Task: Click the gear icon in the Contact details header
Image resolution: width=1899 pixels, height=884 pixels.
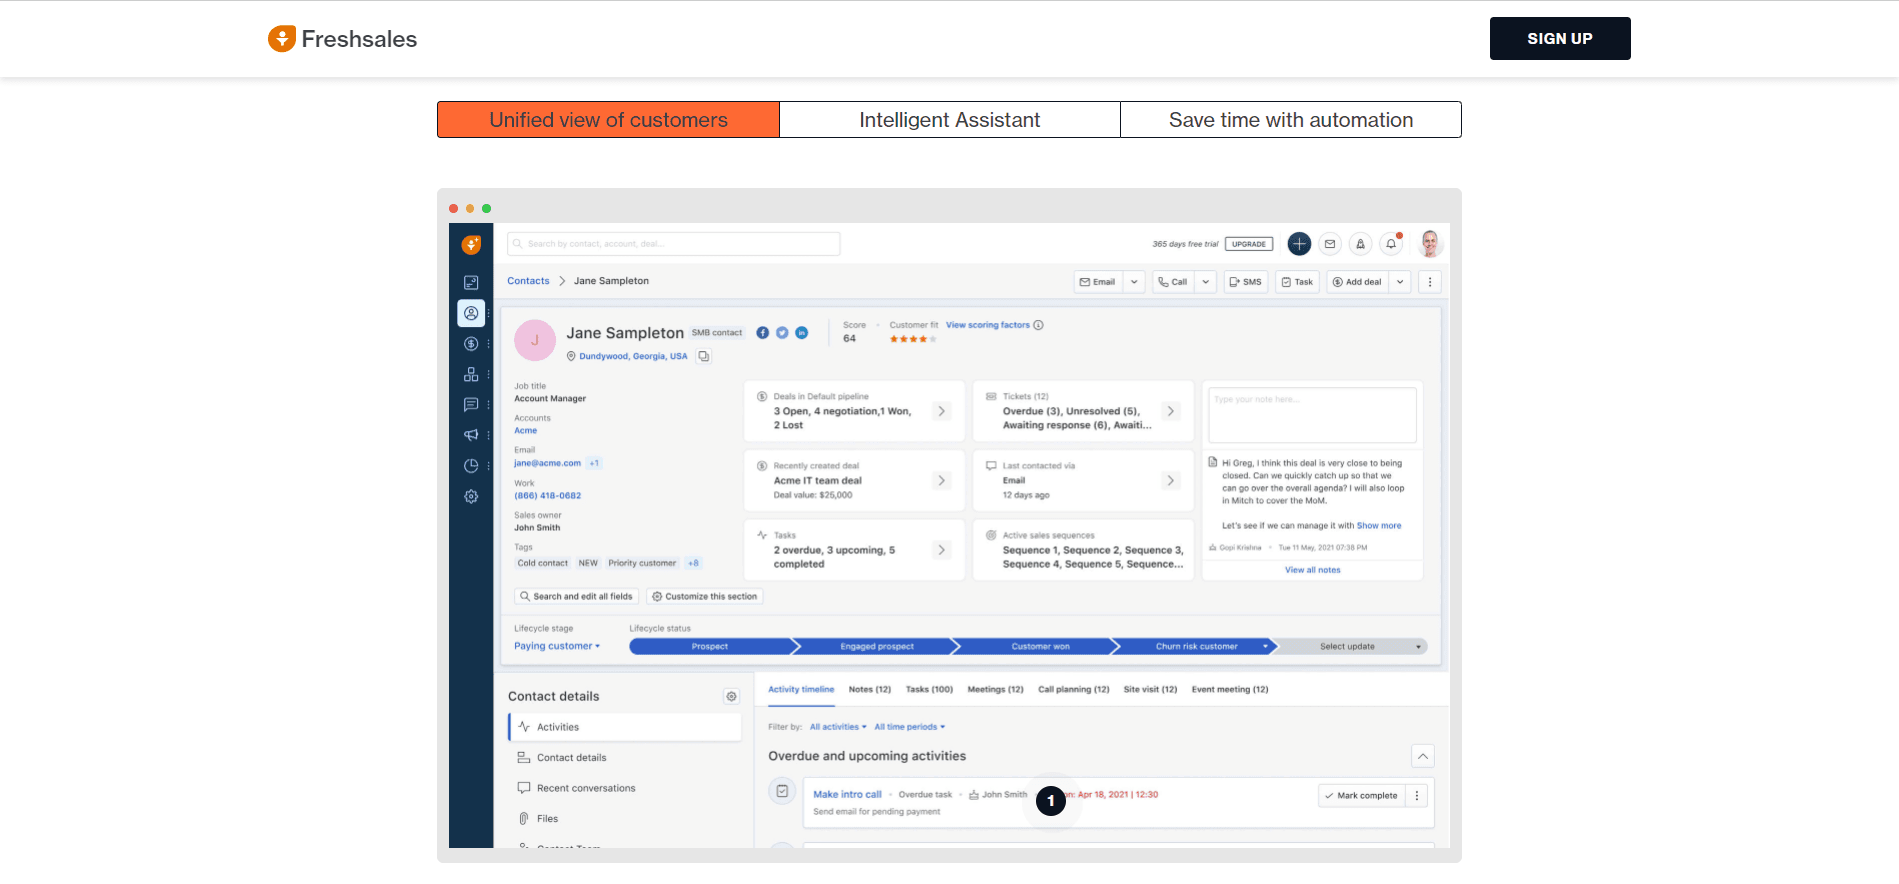Action: (x=731, y=696)
